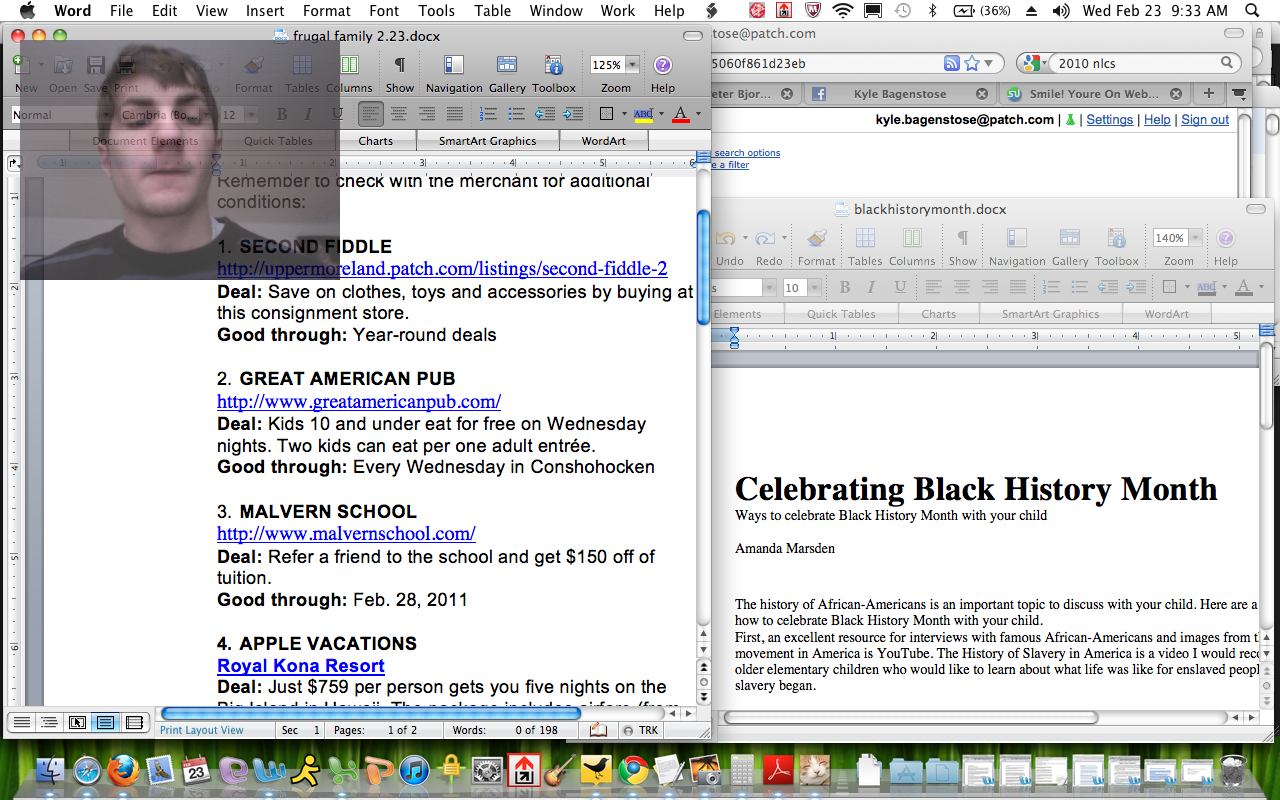Click Columns icon in frugal family toolbar
Image resolution: width=1280 pixels, height=800 pixels.
[x=349, y=66]
